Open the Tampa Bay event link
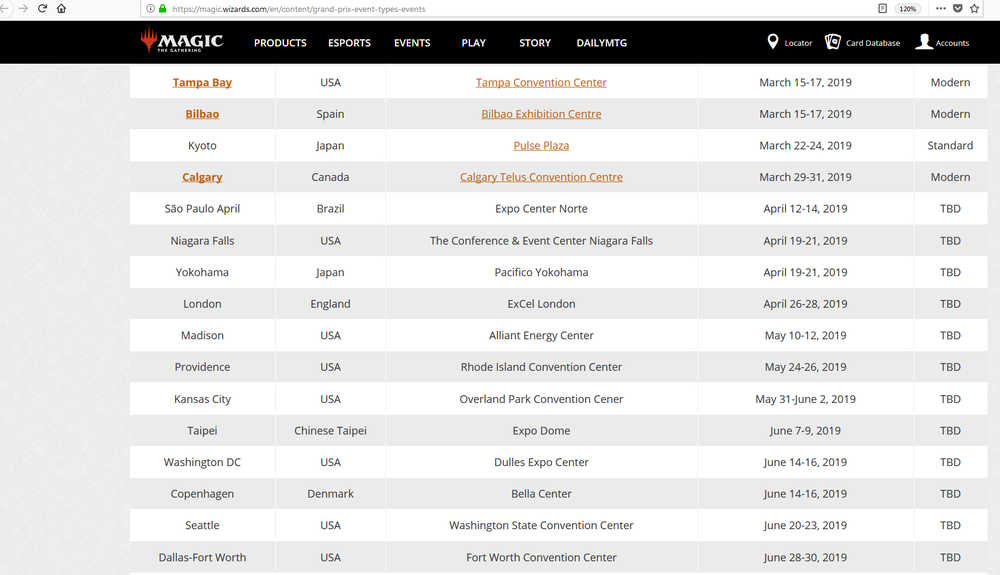1000x575 pixels. point(202,83)
